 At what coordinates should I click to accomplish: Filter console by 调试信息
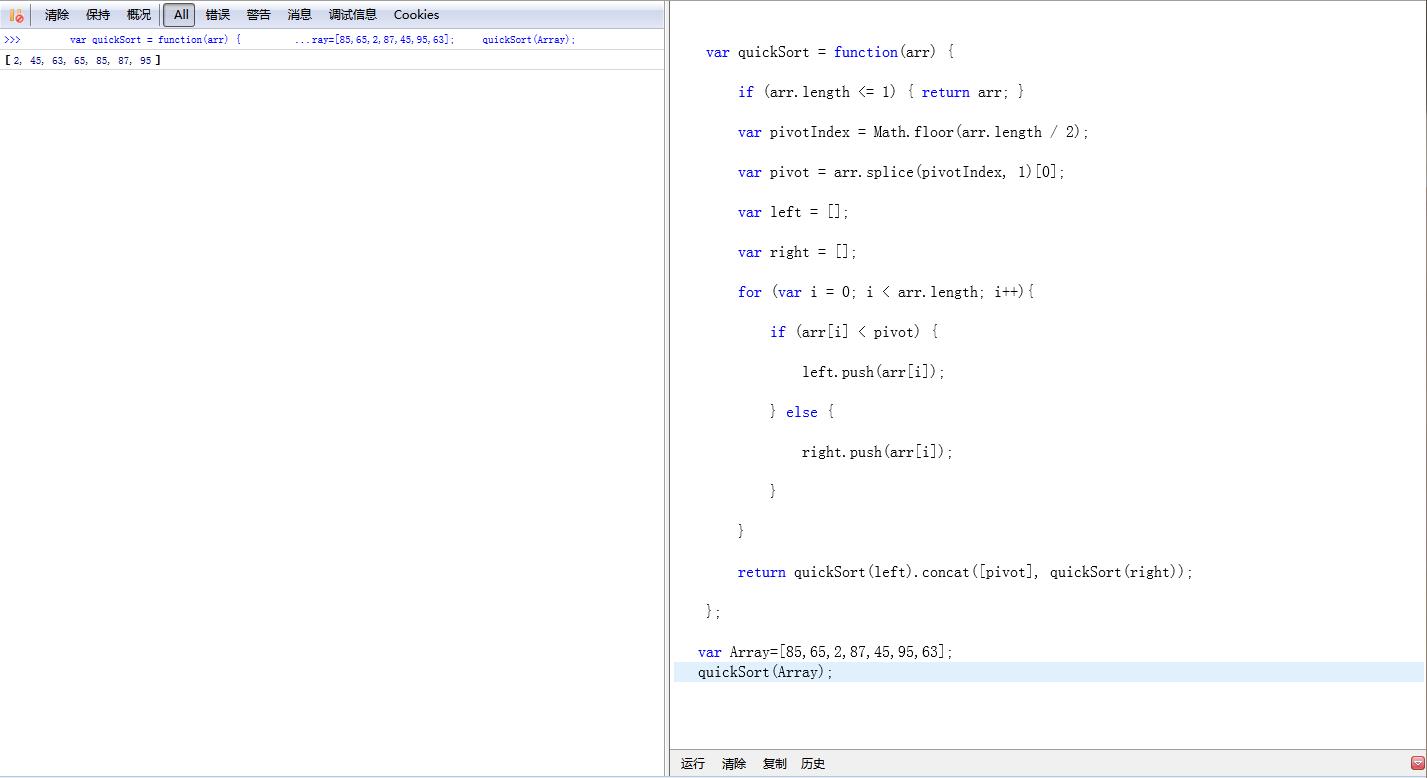[353, 15]
